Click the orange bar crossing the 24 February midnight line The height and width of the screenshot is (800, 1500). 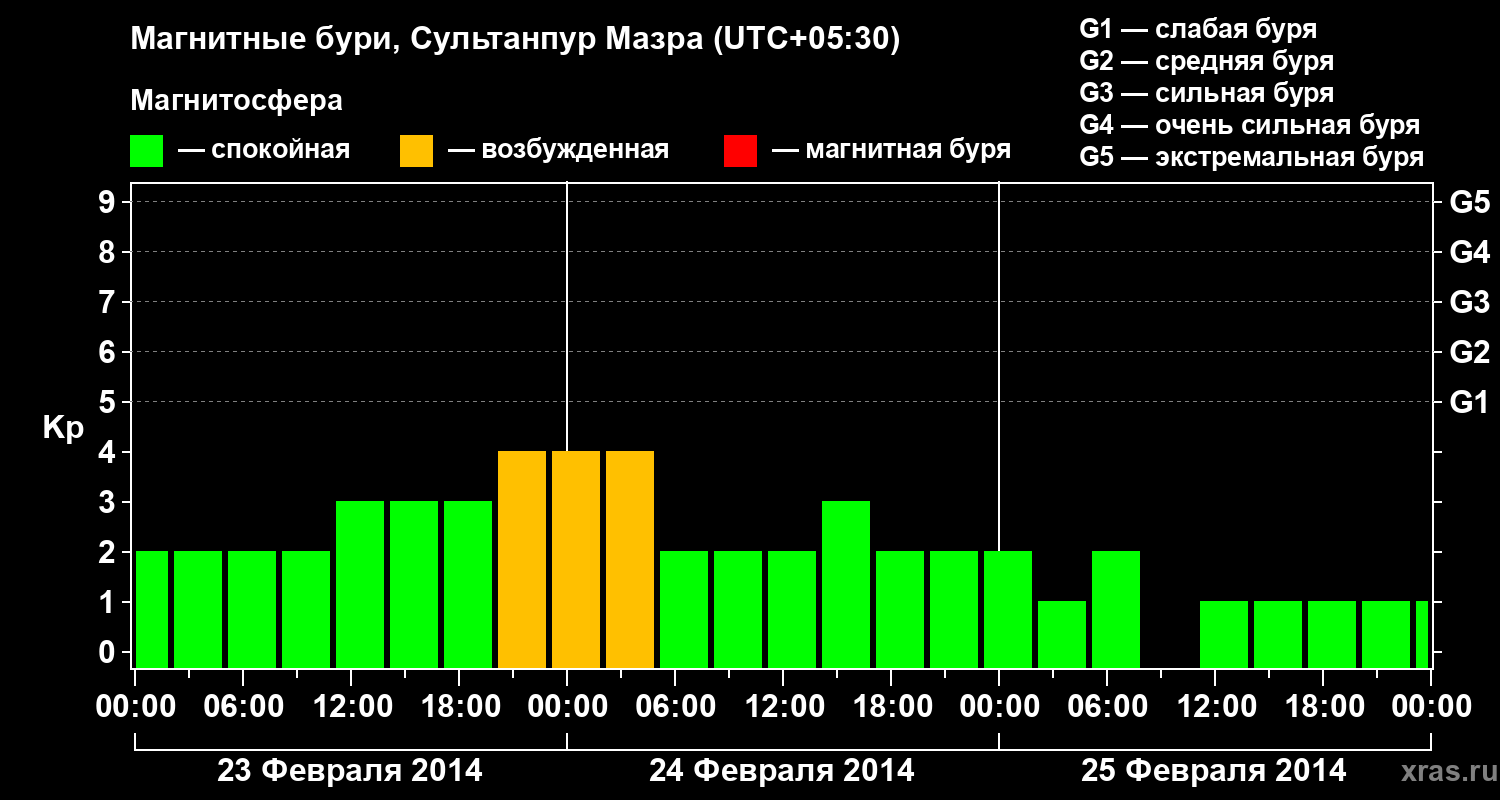pos(576,559)
